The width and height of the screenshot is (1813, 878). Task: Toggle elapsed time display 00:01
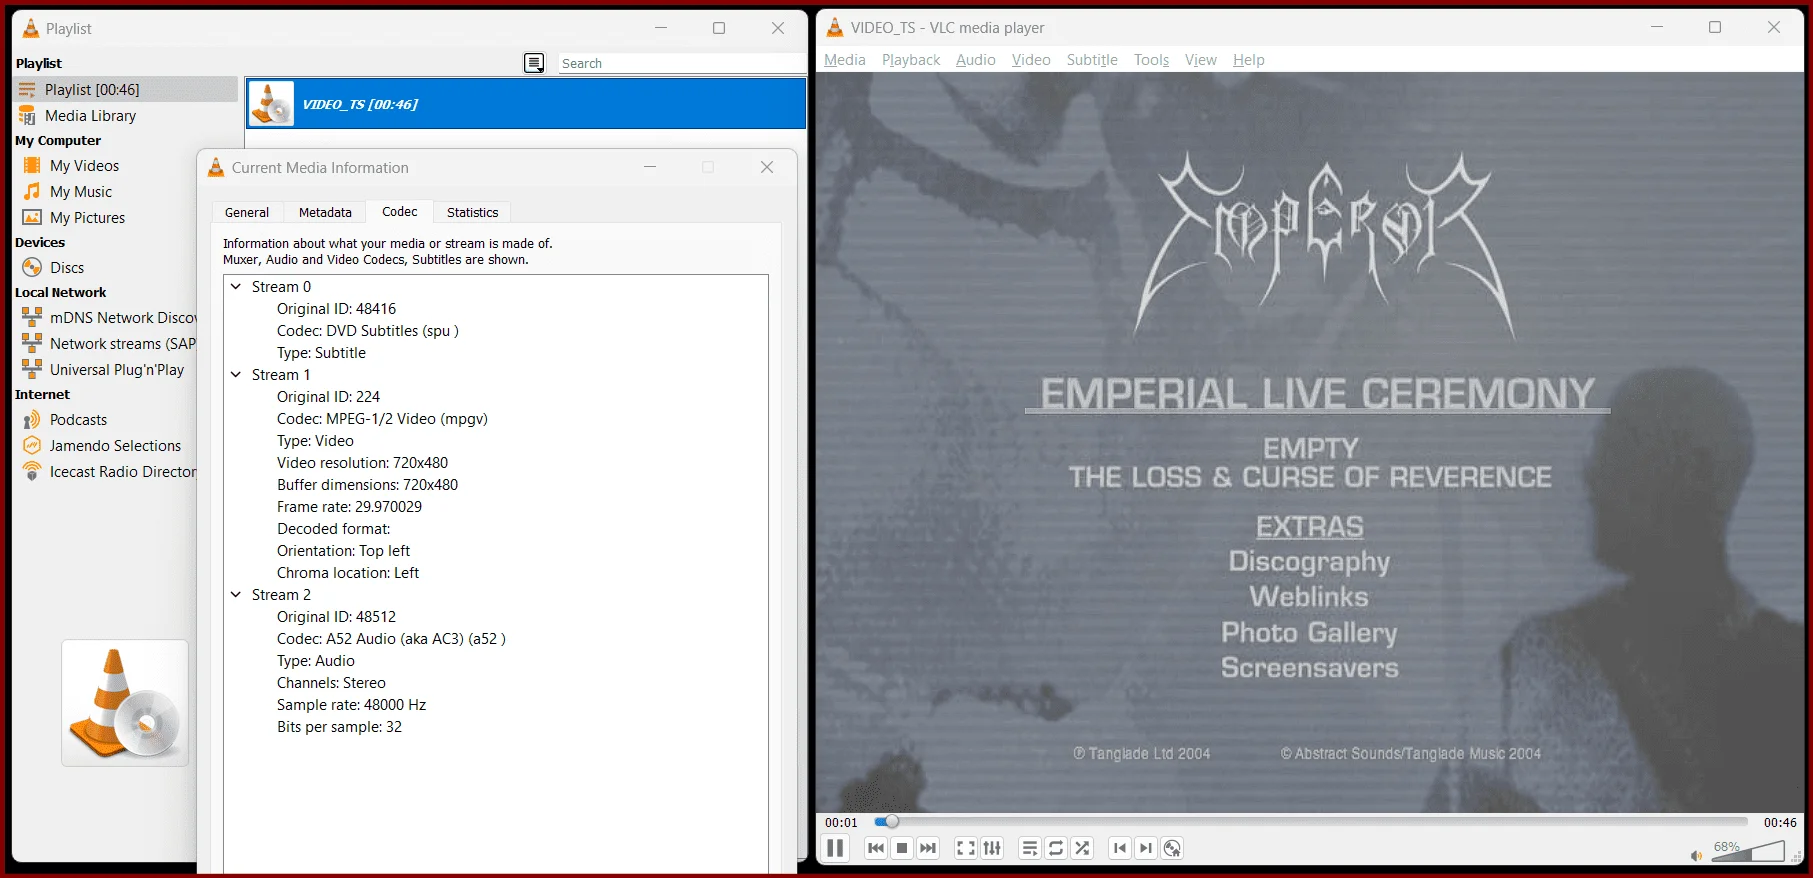[841, 822]
